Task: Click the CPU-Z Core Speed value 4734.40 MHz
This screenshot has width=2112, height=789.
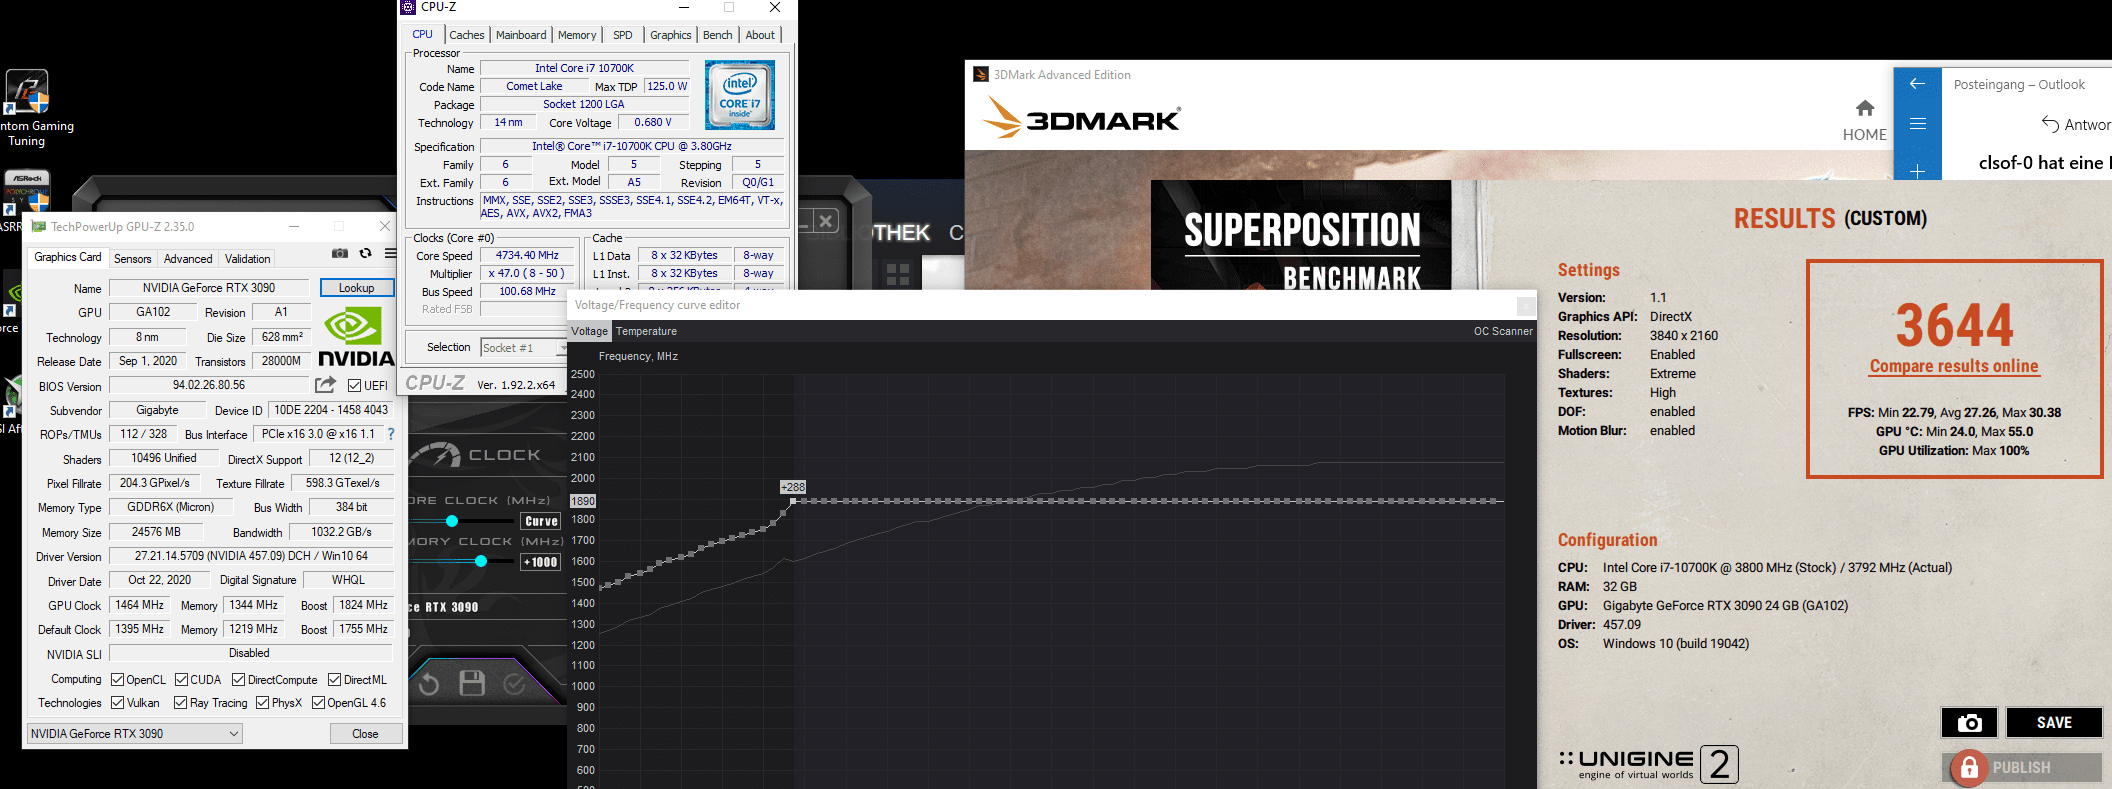Action: point(527,255)
